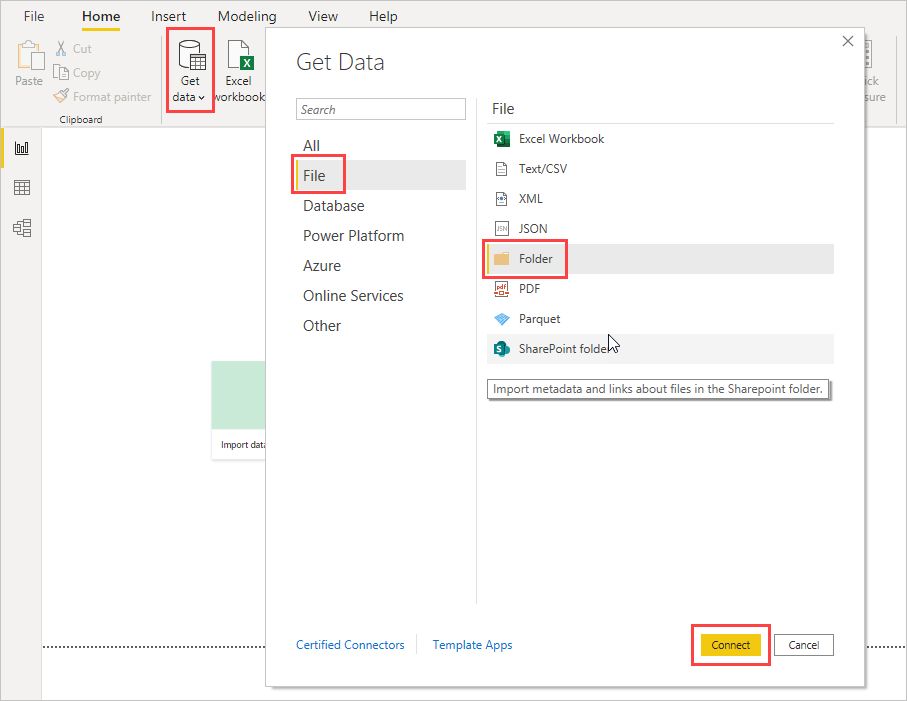Show the Azure category connectors
The height and width of the screenshot is (701, 907).
pyautogui.click(x=322, y=266)
